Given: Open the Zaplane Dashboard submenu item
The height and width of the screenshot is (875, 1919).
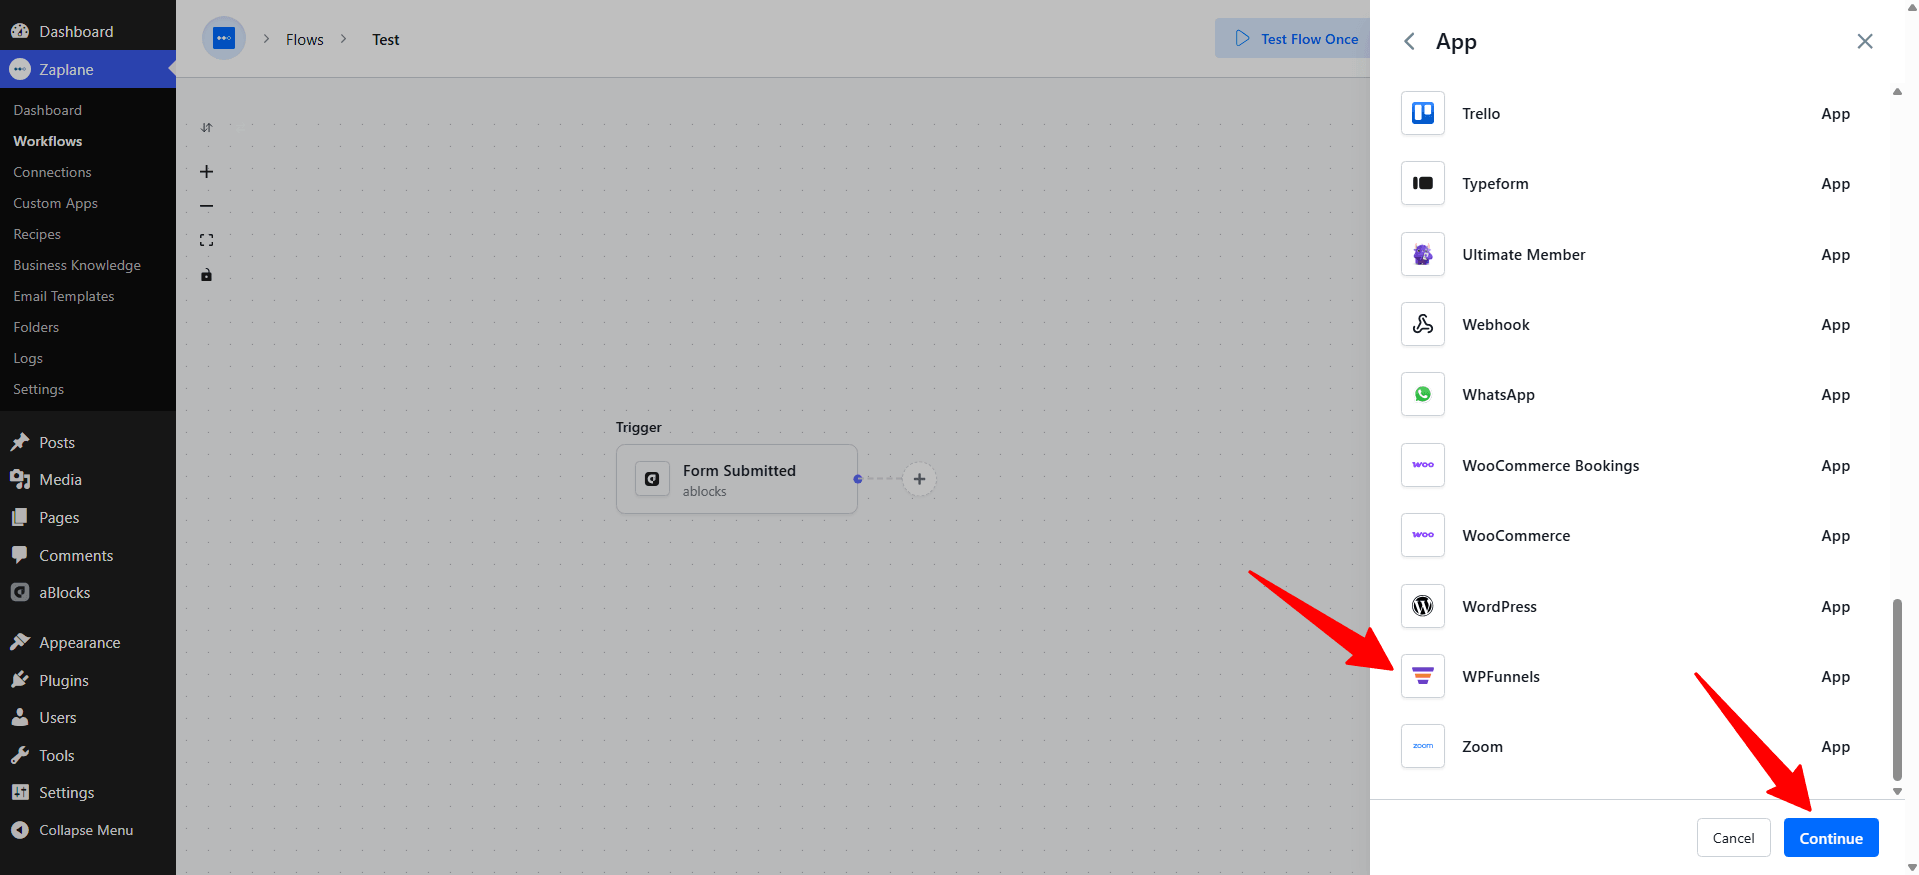Looking at the screenshot, I should 47,110.
